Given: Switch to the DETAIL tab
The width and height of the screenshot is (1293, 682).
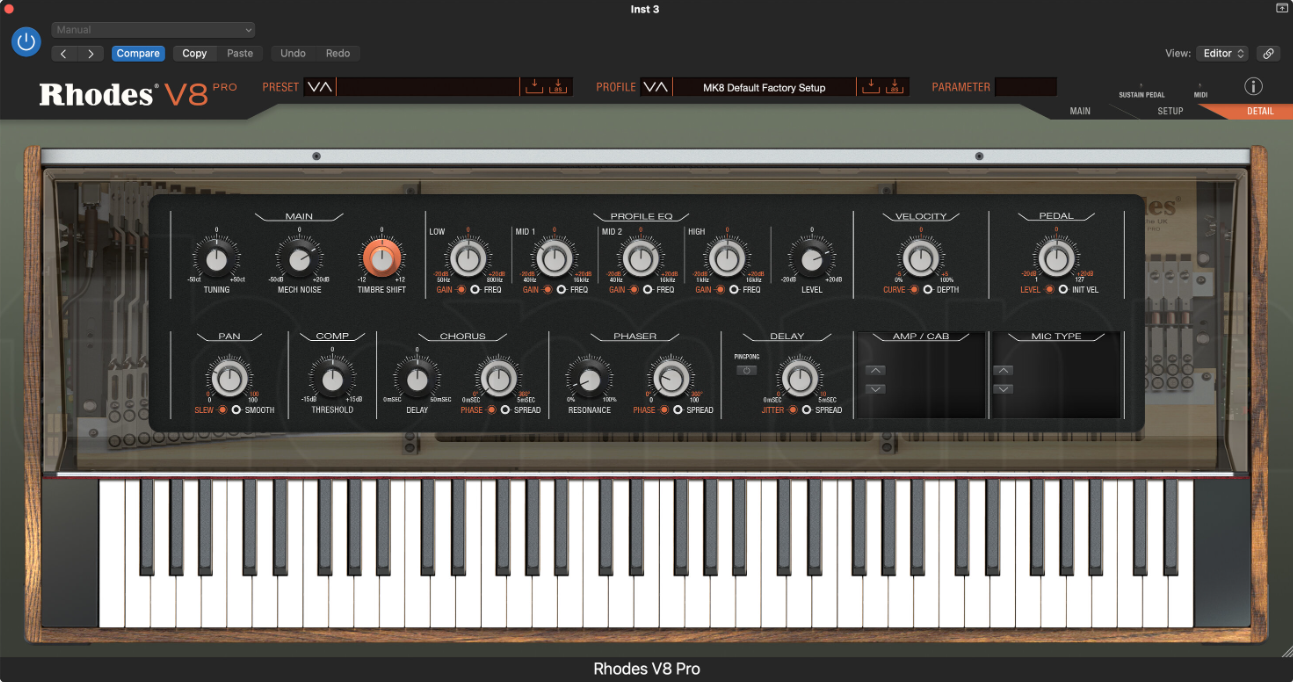Looking at the screenshot, I should (1260, 111).
